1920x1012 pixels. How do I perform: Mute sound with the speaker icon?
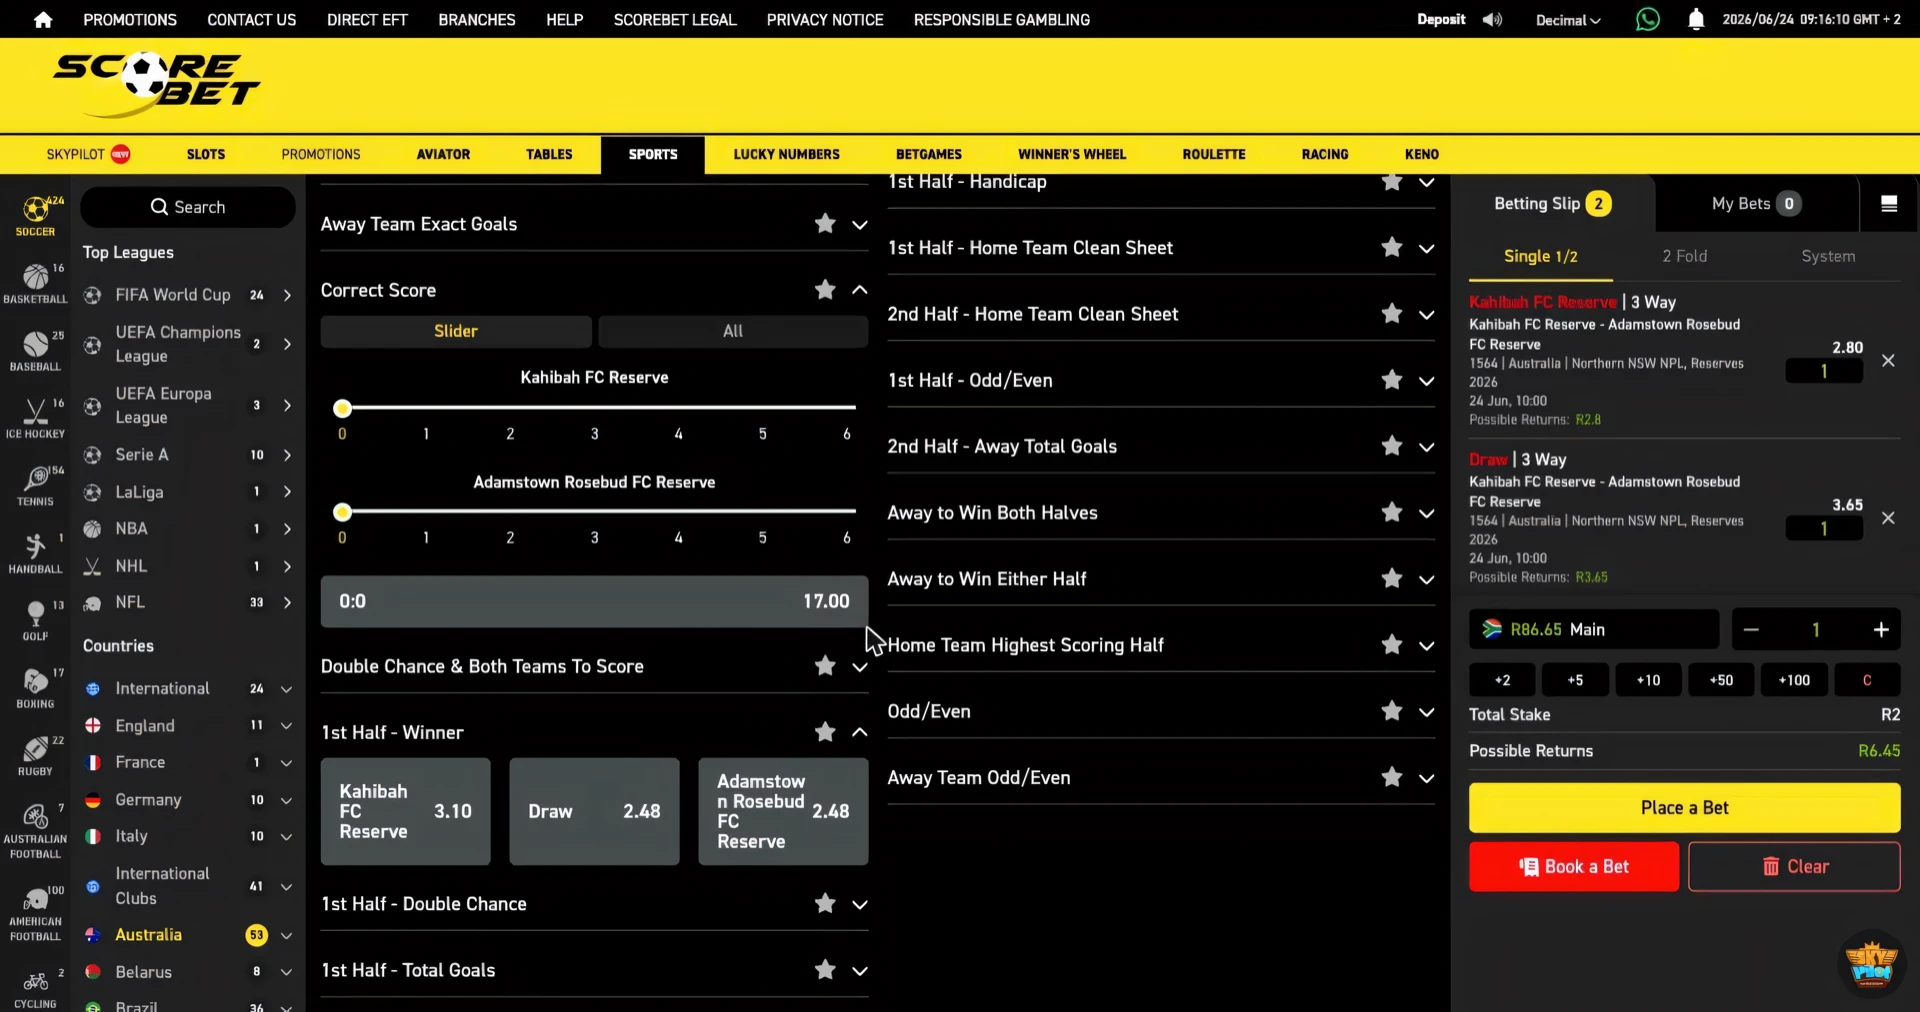[1492, 19]
